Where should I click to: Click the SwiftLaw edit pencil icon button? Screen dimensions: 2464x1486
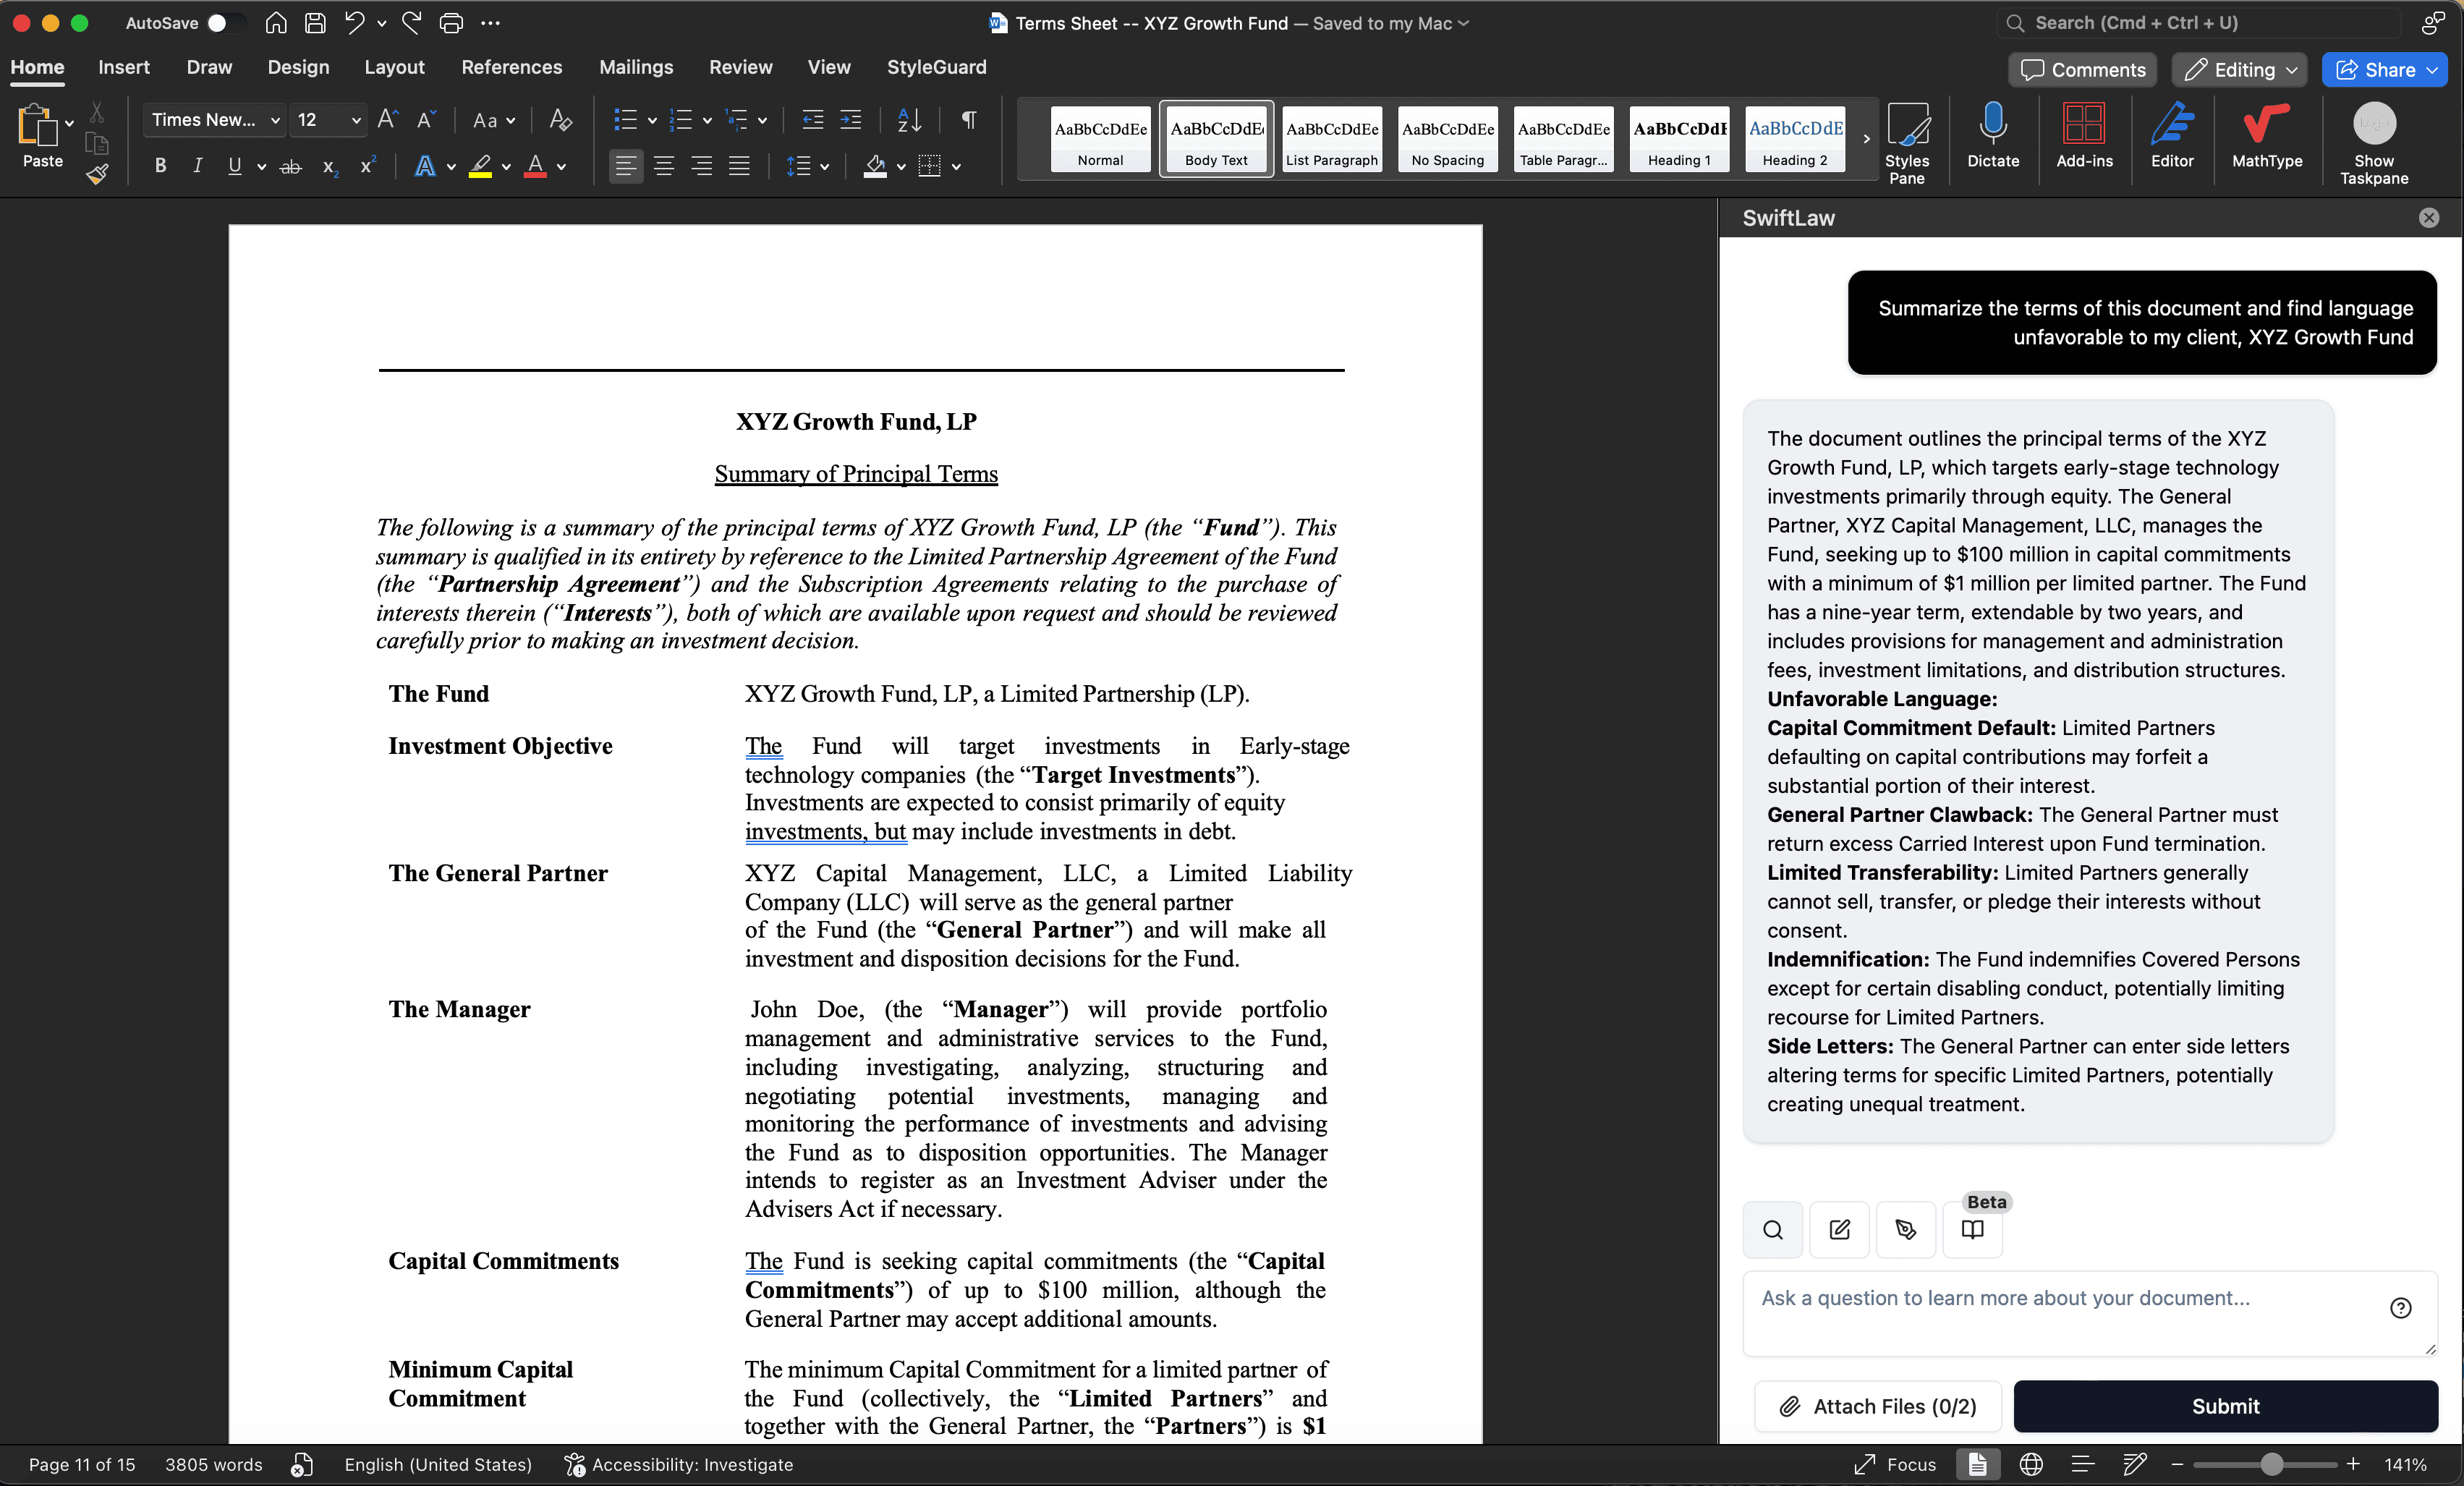(x=1839, y=1230)
